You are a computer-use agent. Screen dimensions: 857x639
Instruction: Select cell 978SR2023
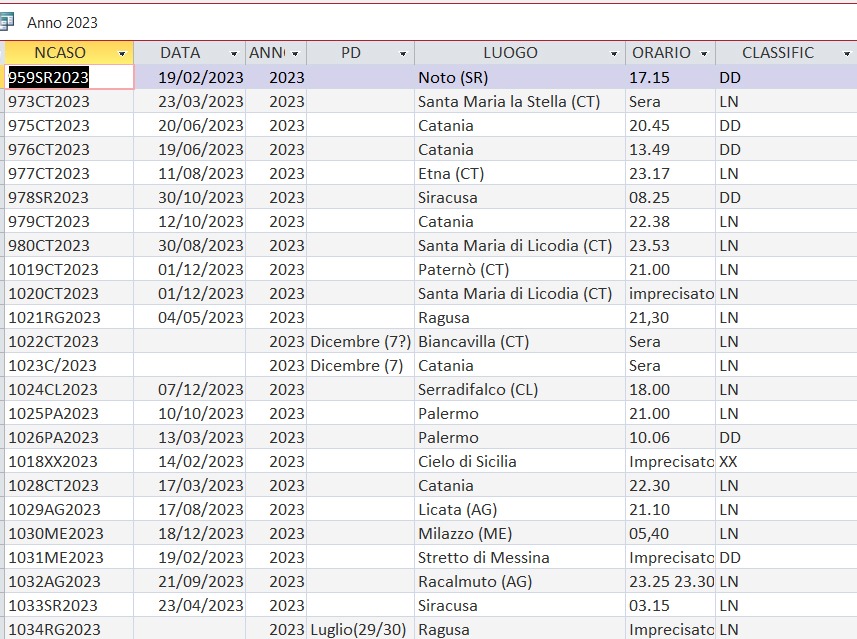[69, 198]
